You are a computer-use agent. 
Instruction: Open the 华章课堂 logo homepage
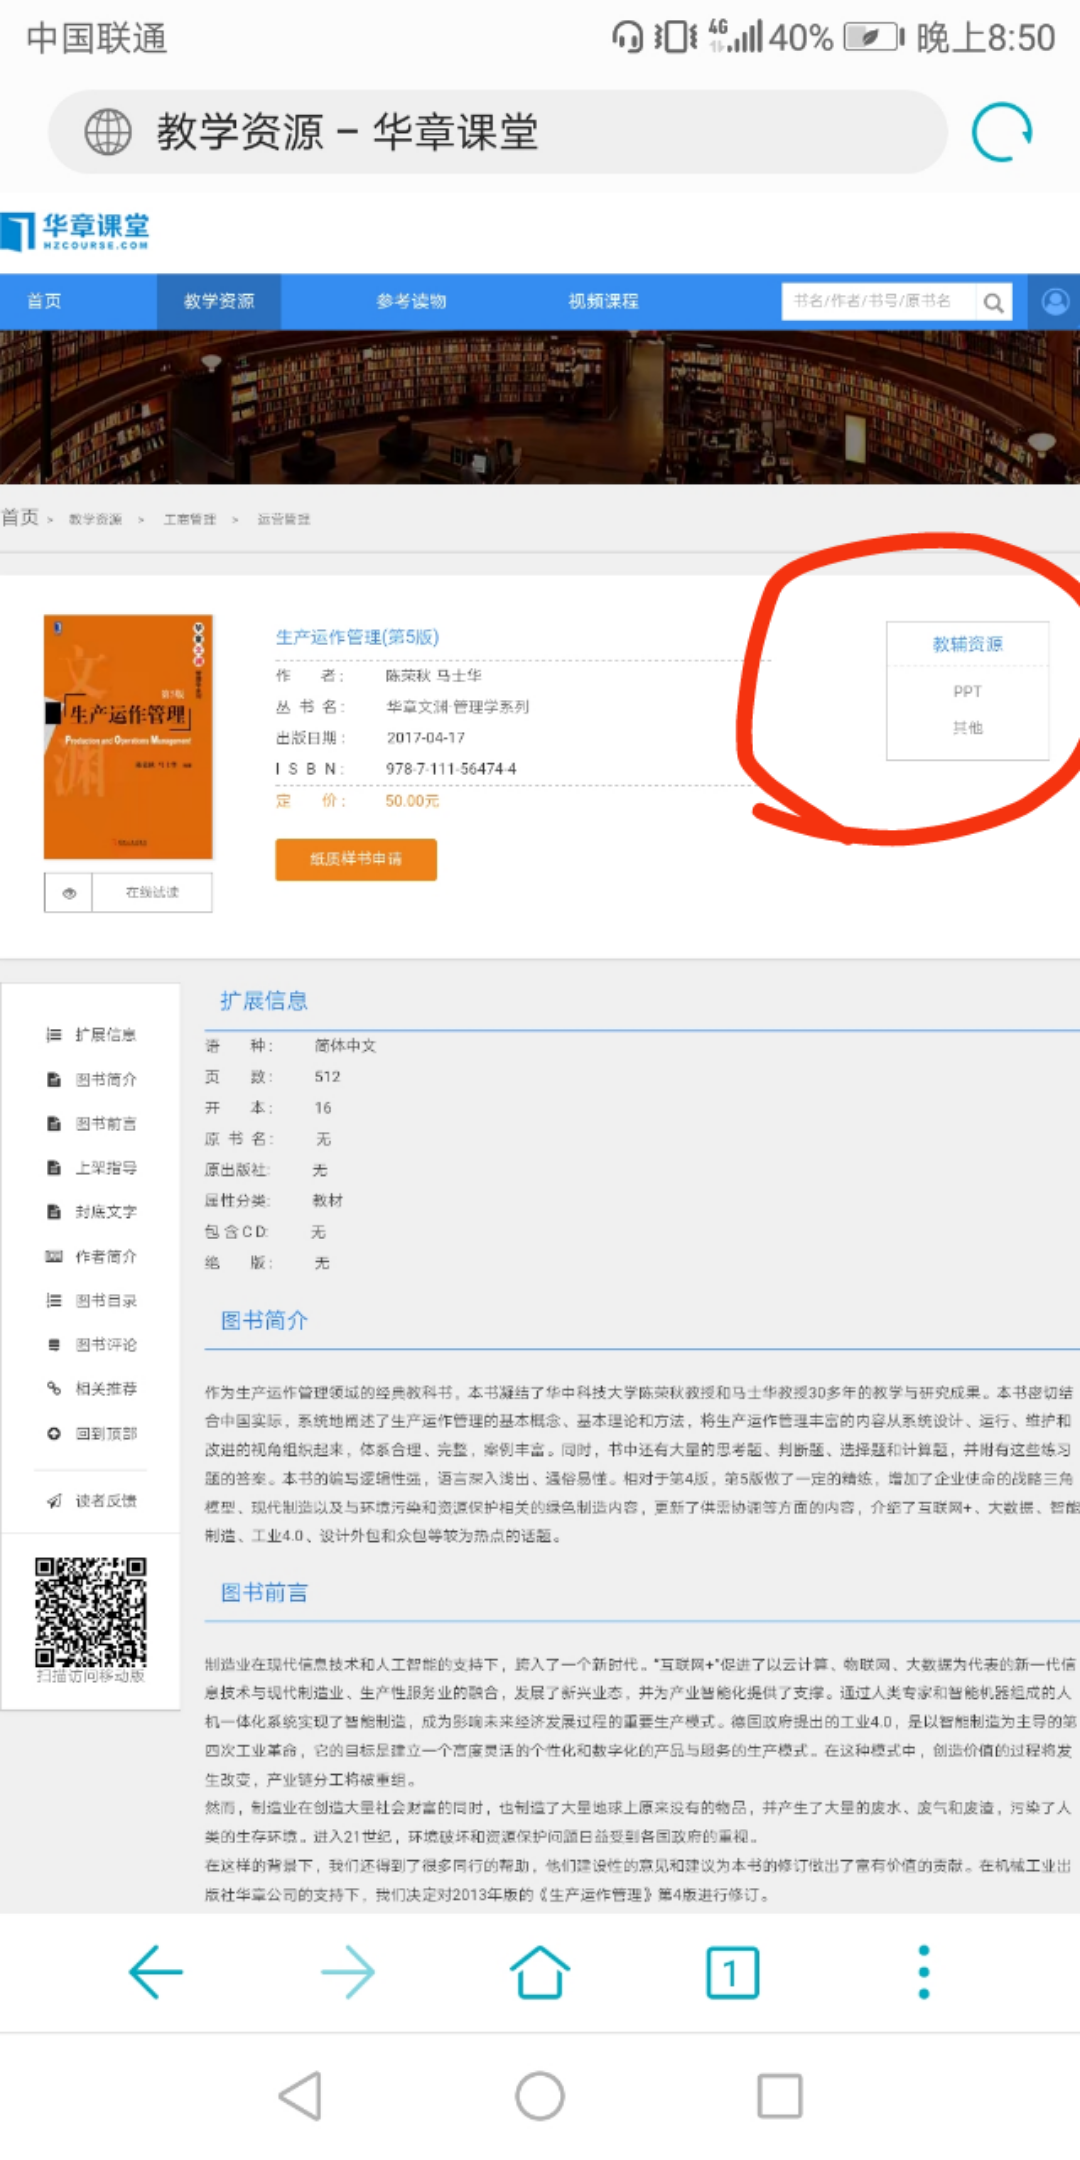[76, 231]
